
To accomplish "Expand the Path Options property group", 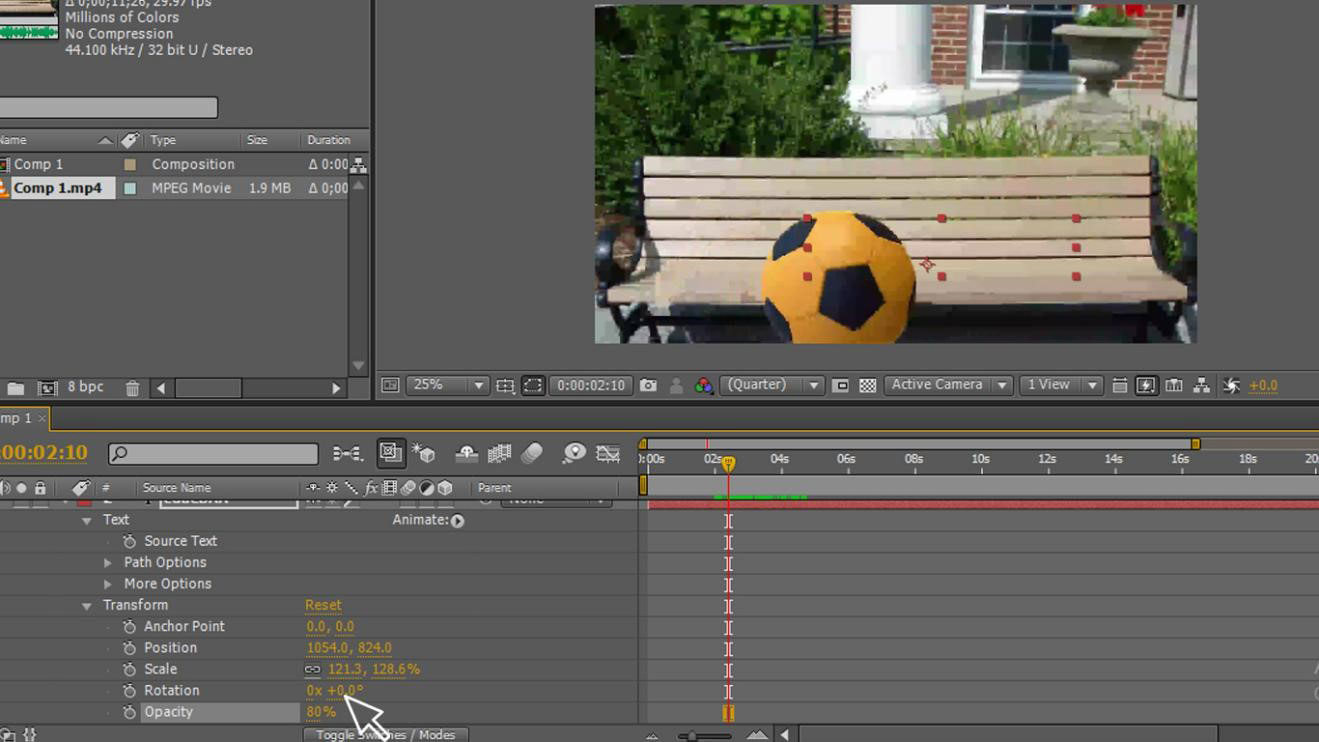I will click(108, 563).
